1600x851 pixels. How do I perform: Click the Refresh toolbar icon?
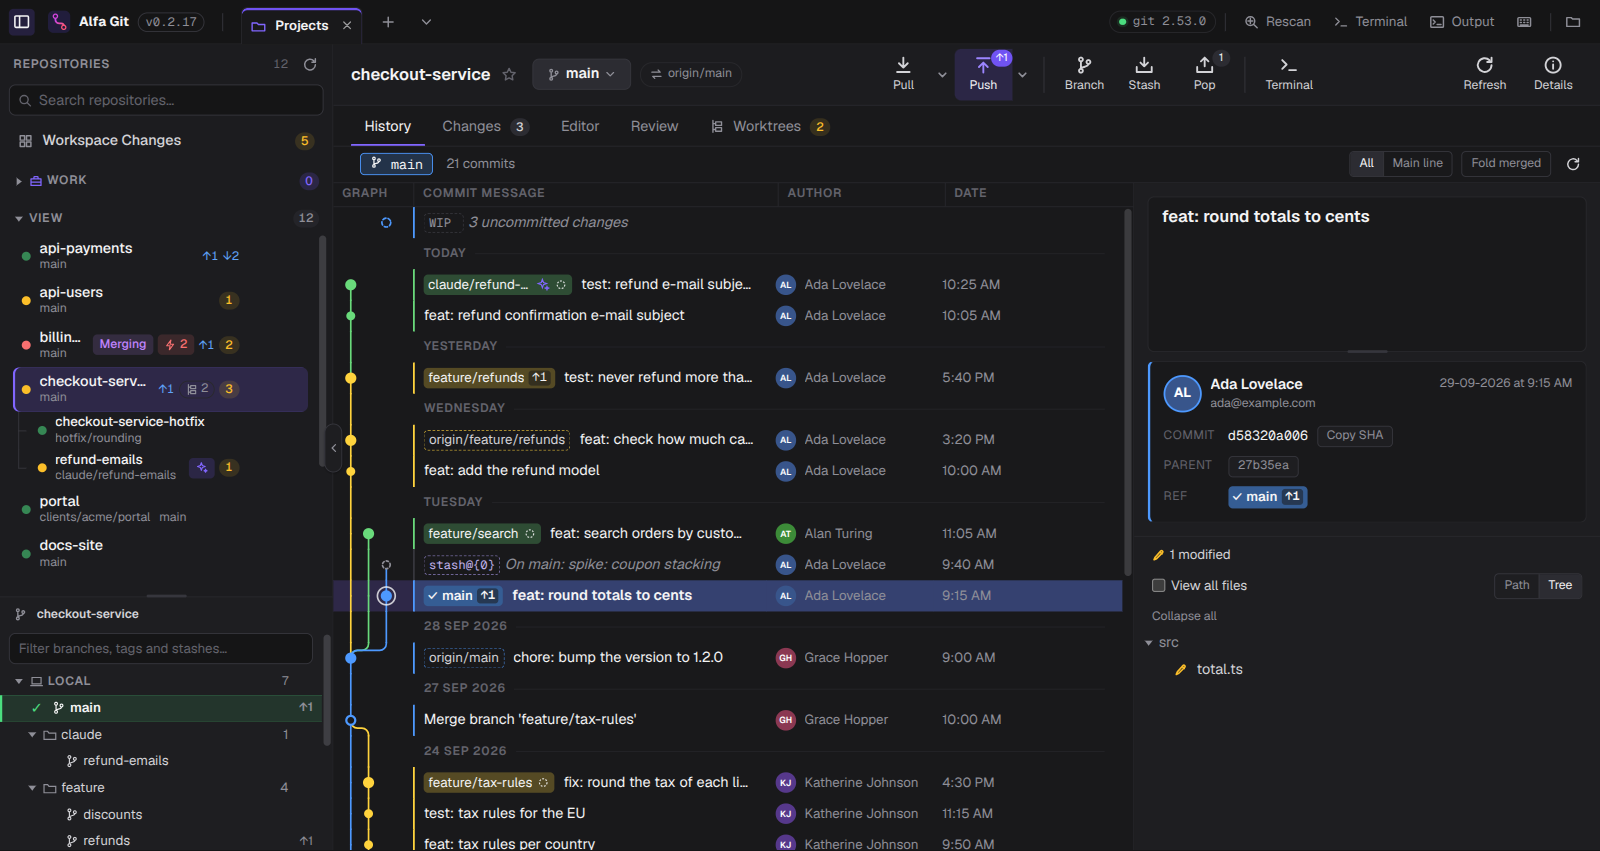click(x=1484, y=74)
